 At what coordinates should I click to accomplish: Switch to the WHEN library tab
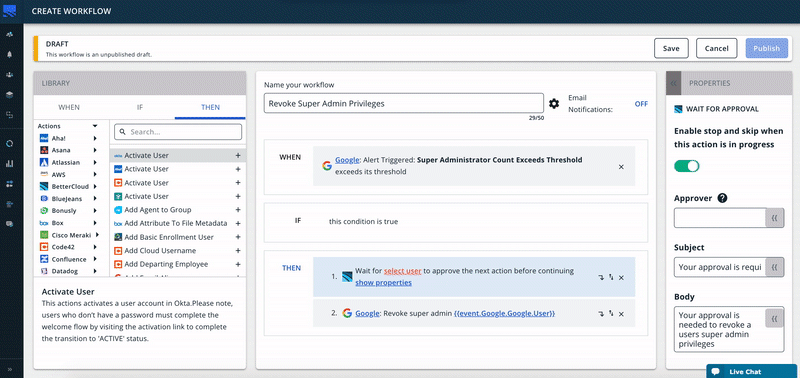coord(69,107)
